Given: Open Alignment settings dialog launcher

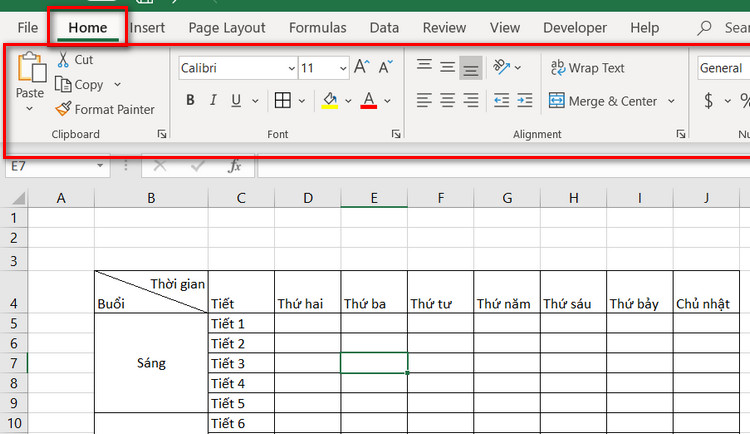Looking at the screenshot, I should [681, 134].
